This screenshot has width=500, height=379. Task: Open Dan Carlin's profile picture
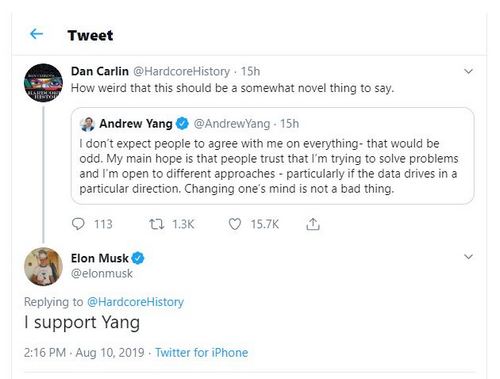[x=43, y=83]
